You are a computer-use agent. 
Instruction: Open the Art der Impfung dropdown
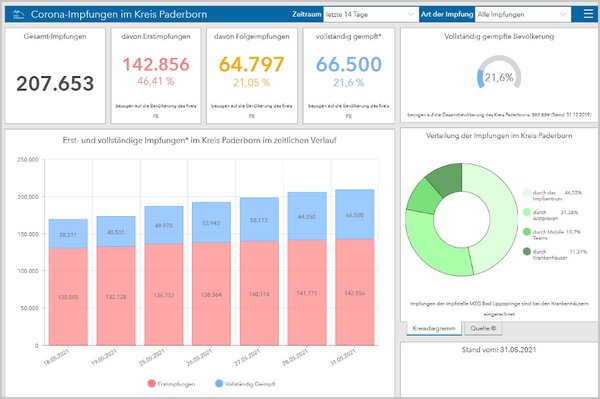[x=522, y=15]
